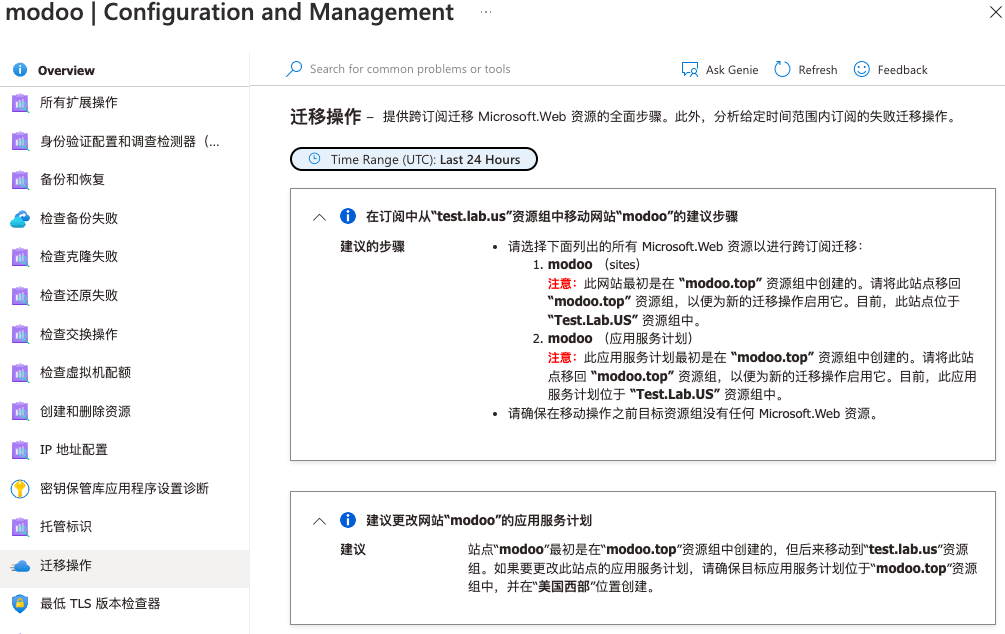
Task: Click the 所有扩展操作 sidebar icon
Action: point(20,103)
